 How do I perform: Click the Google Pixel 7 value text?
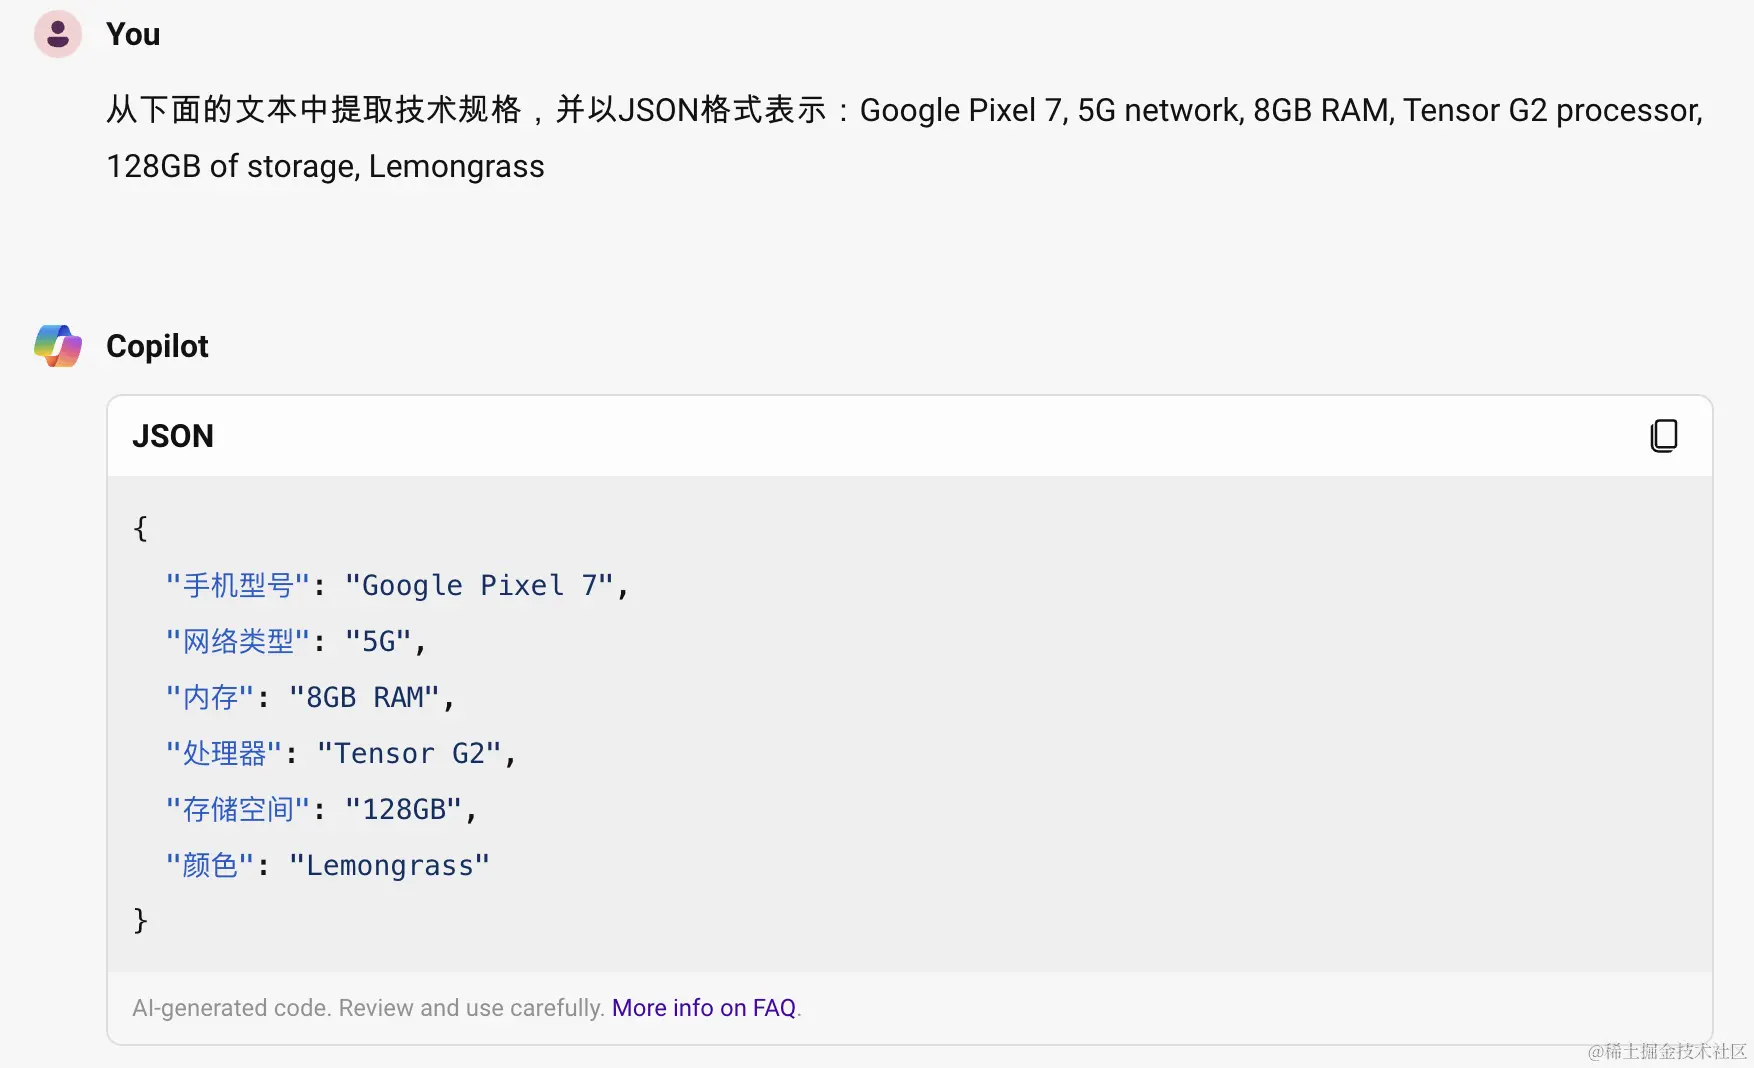pyautogui.click(x=480, y=585)
